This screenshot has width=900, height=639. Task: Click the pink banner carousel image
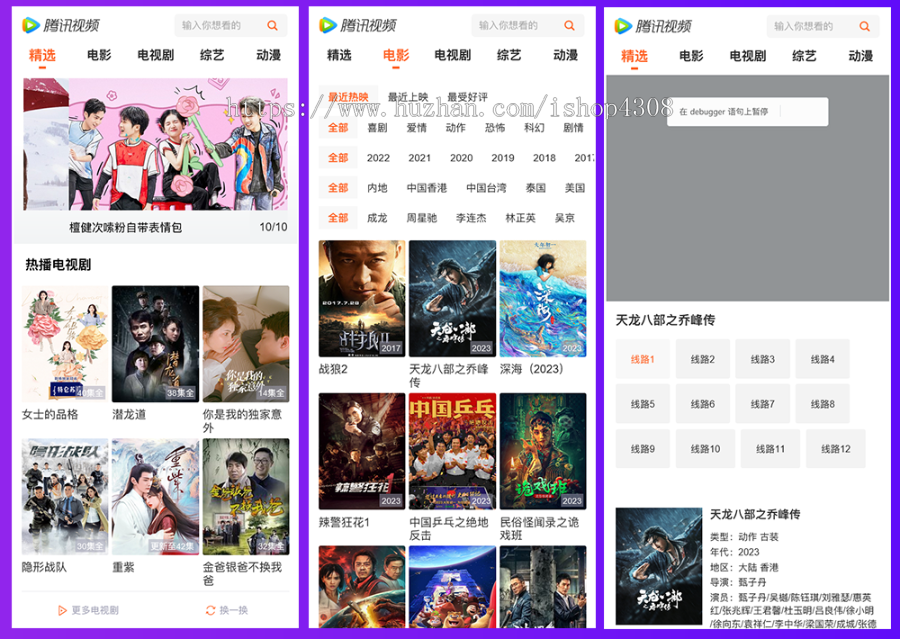pos(178,144)
